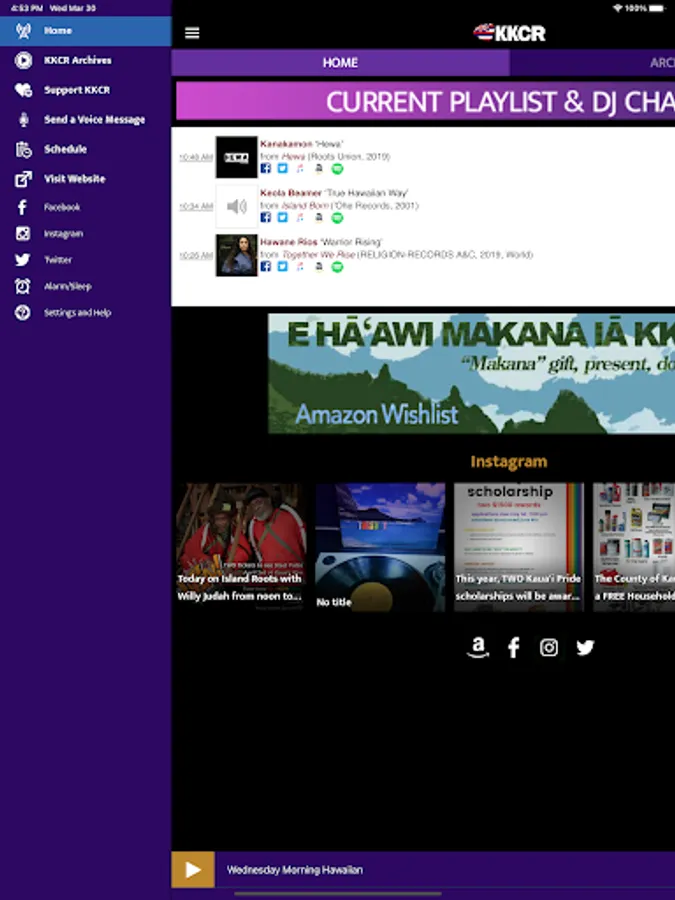Go to Settings and Help
The width and height of the screenshot is (675, 900).
click(77, 313)
